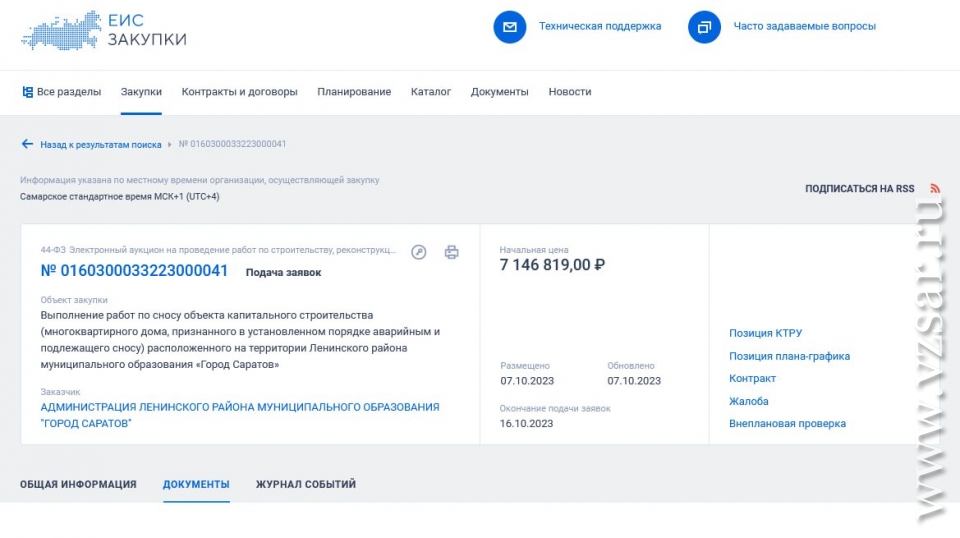960x538 pixels.
Task: Switch to ЖУРНАЛ СОБЫТИЙ tab
Action: [x=306, y=484]
